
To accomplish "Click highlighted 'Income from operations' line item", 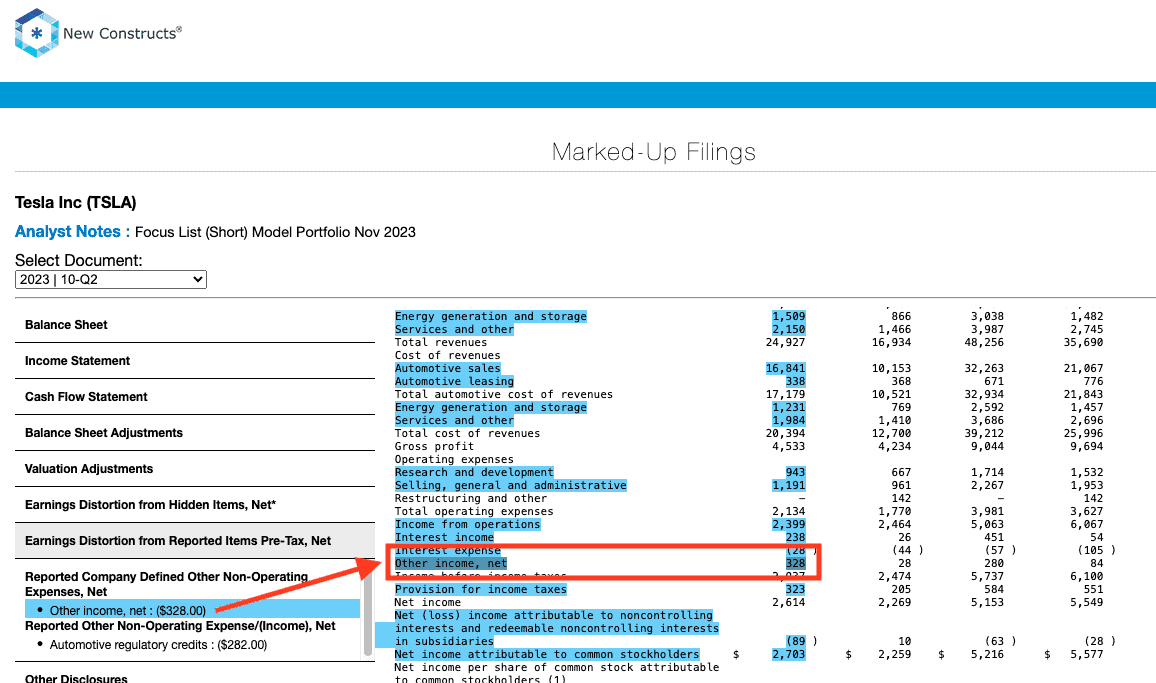I will [467, 524].
